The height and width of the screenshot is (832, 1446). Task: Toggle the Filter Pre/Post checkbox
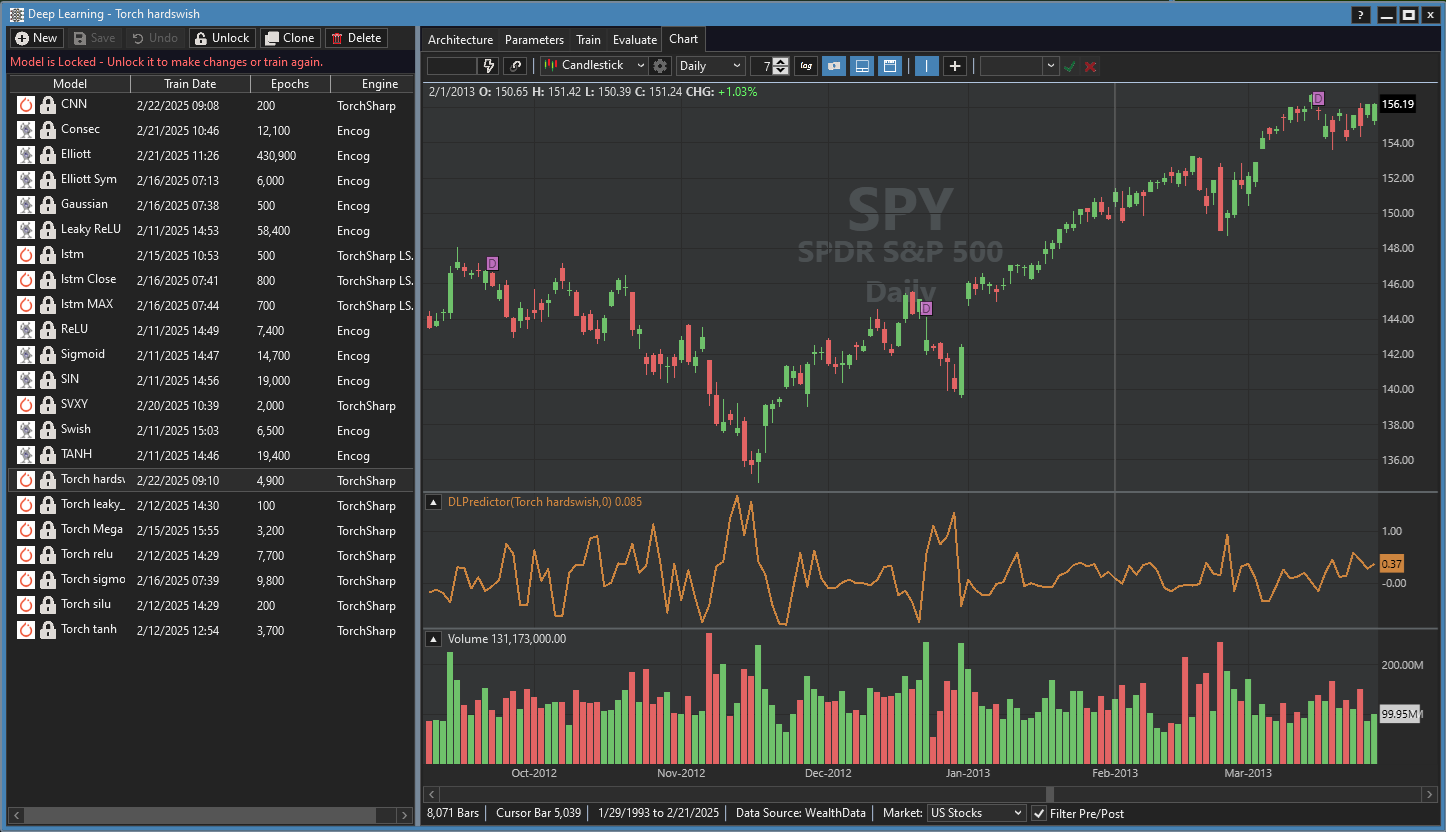[1039, 813]
